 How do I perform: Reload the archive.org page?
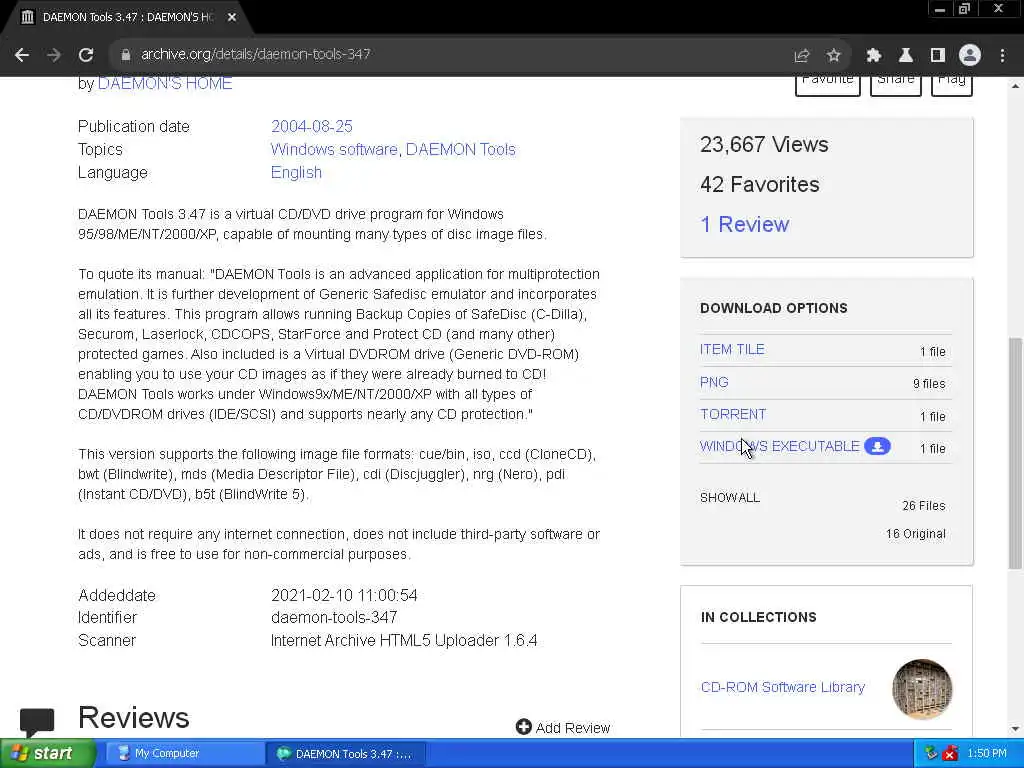tap(86, 55)
